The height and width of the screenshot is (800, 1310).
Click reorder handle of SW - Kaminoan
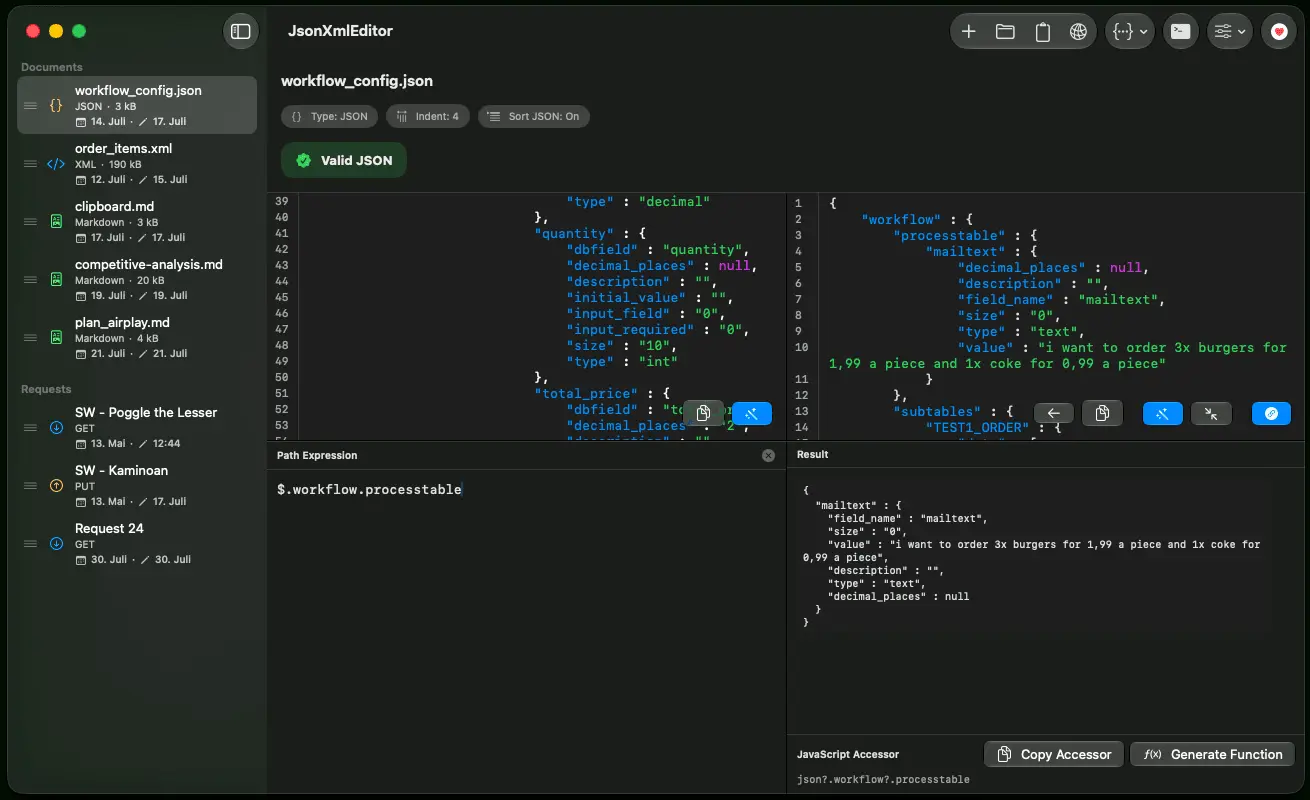[30, 486]
